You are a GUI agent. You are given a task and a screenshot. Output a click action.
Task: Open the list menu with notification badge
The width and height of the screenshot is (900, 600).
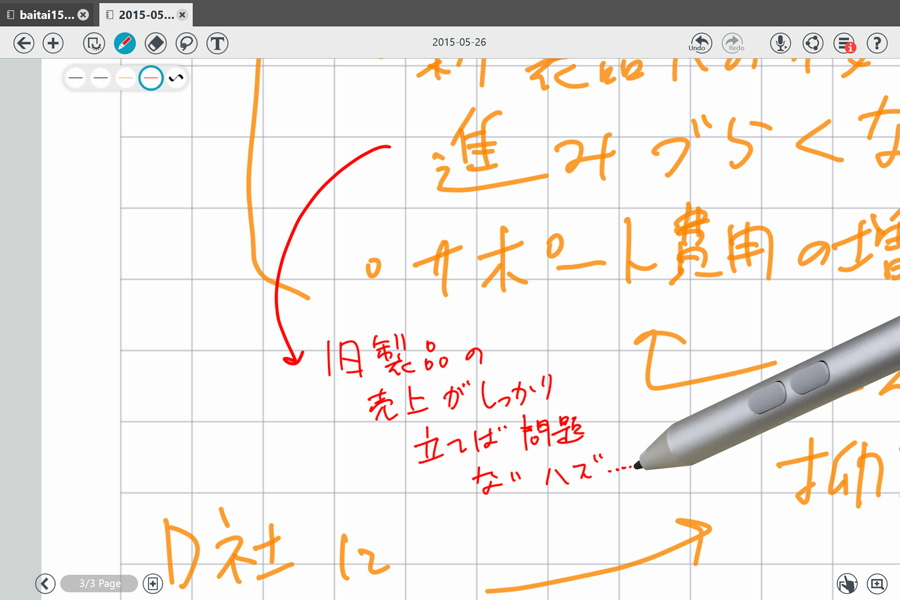point(845,43)
